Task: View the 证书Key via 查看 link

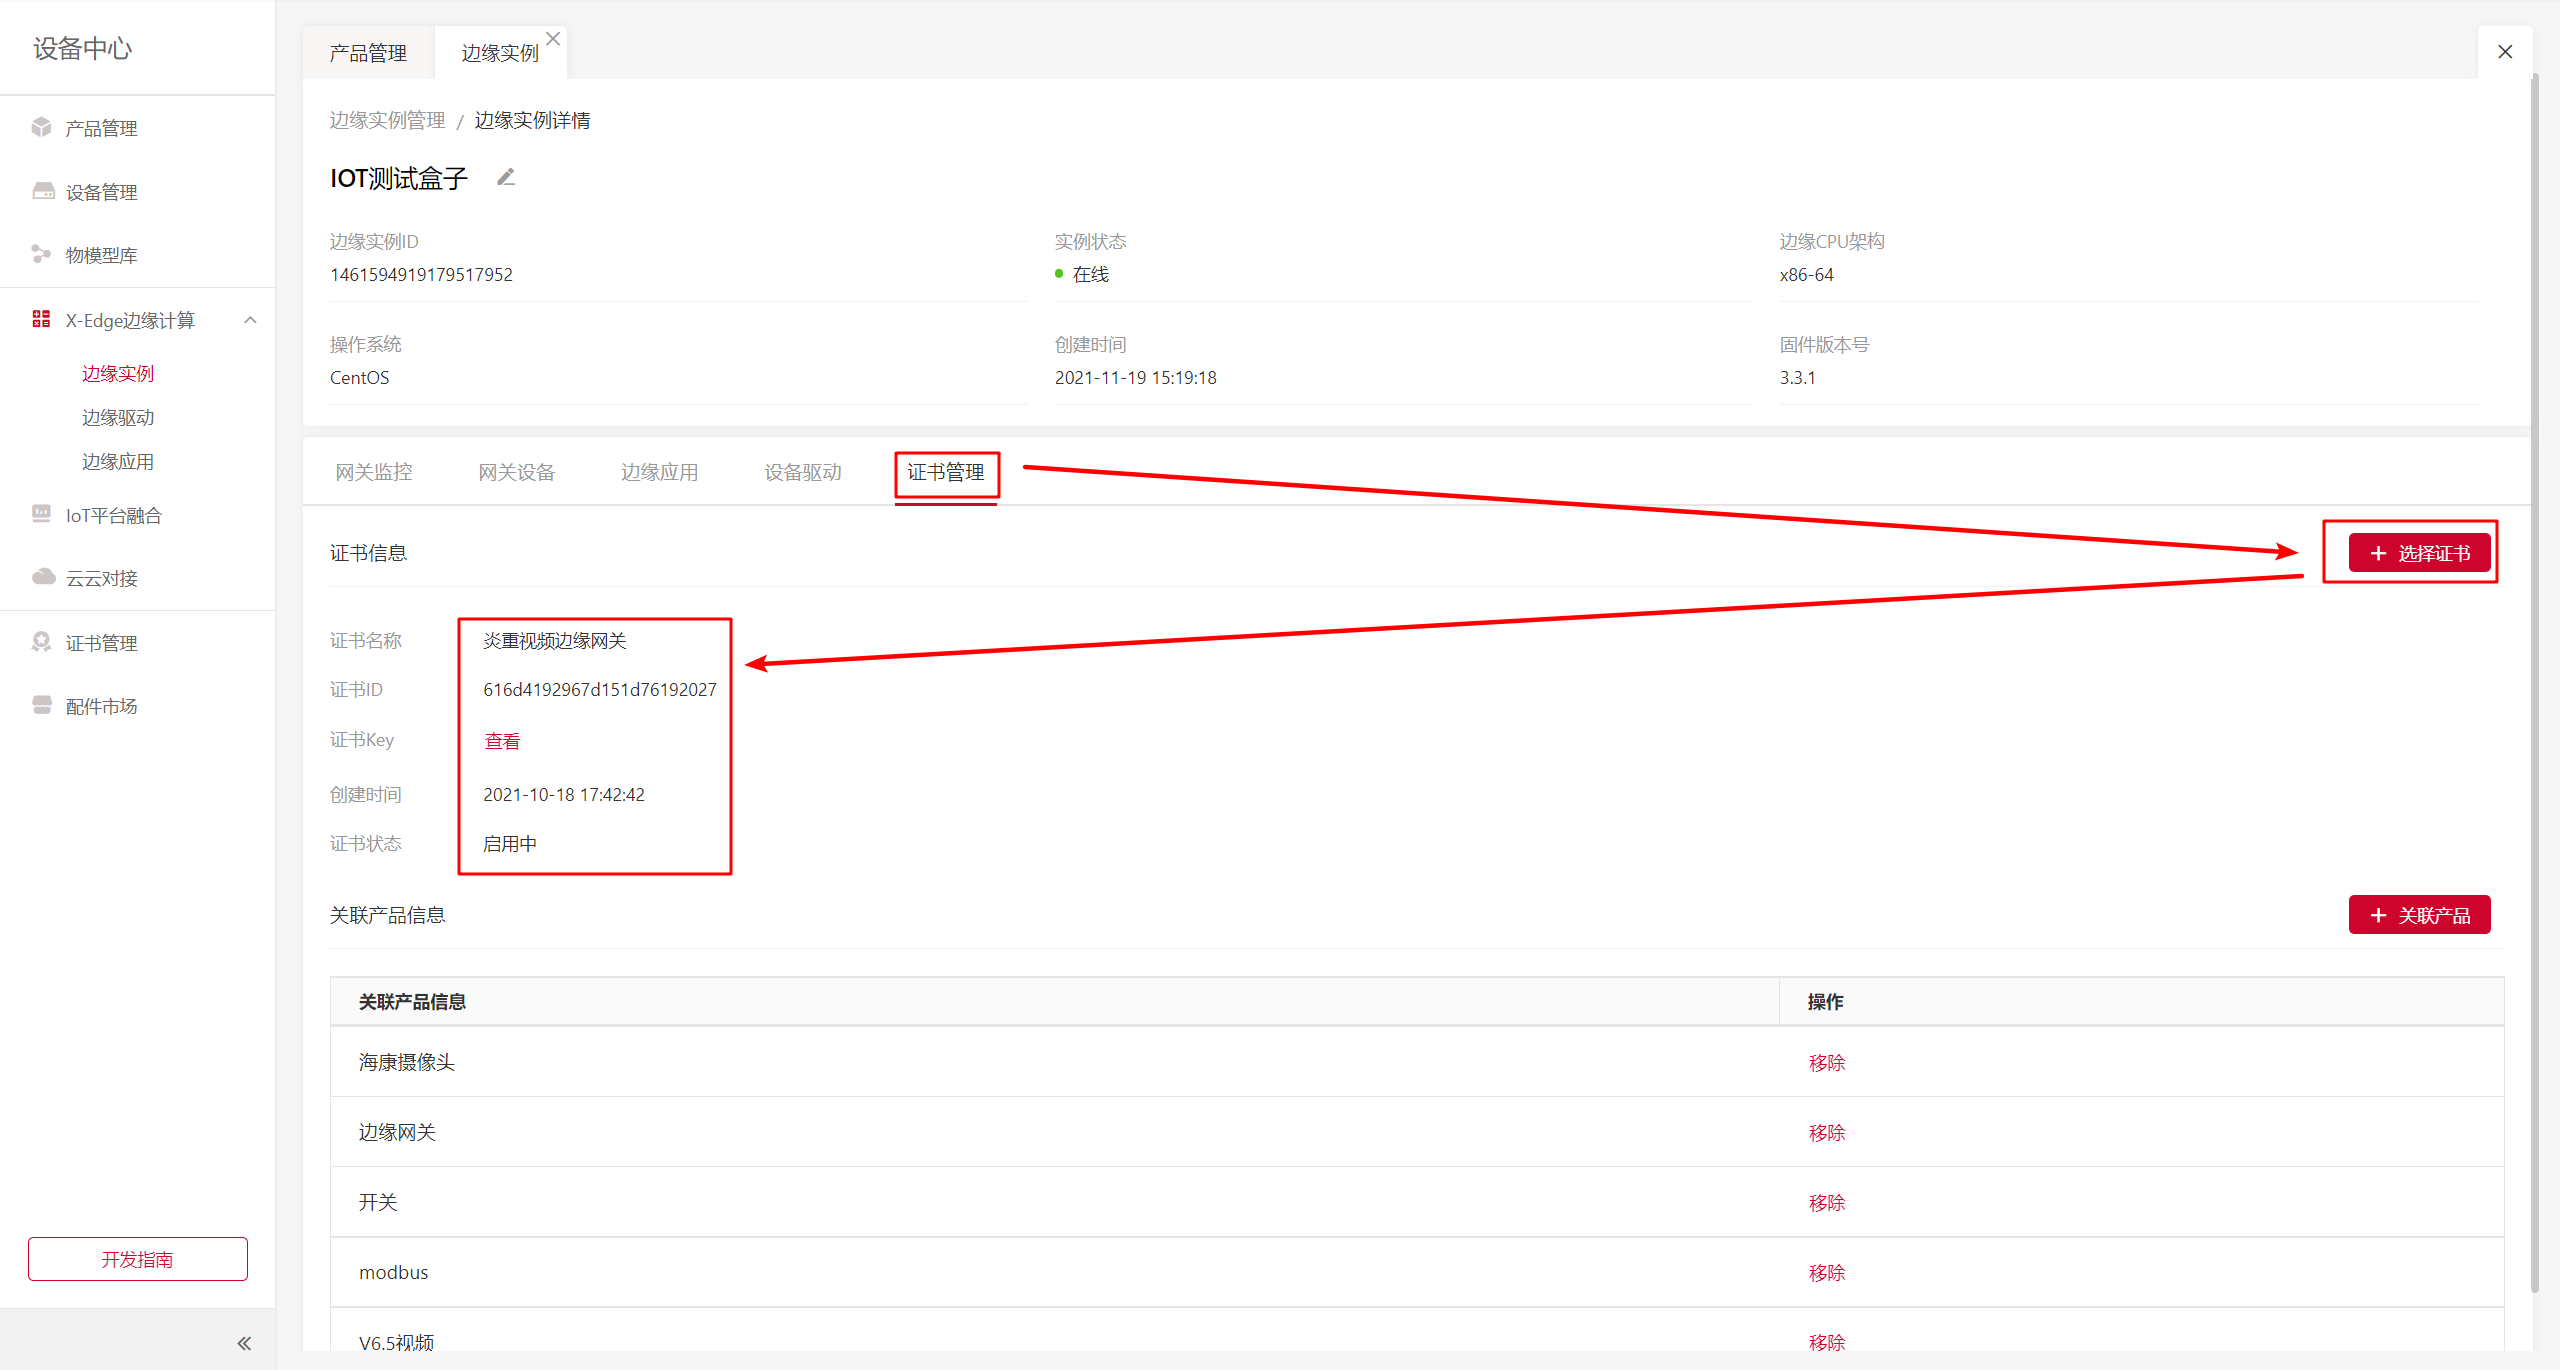Action: 502,741
